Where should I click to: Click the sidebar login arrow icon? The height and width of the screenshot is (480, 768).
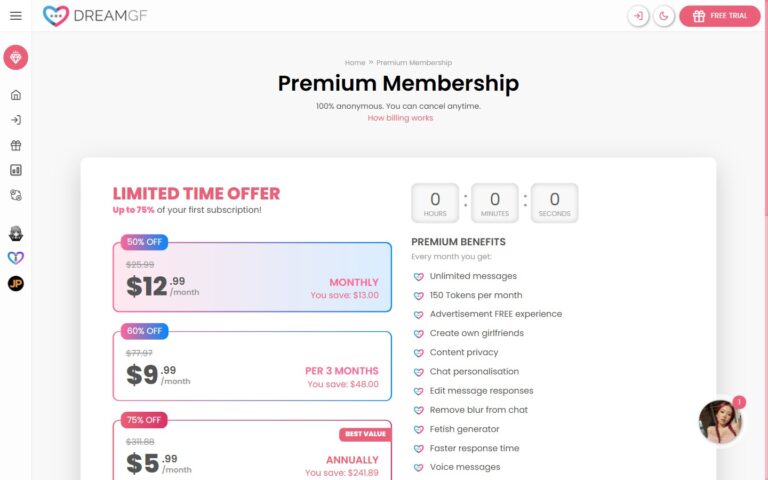[15, 120]
